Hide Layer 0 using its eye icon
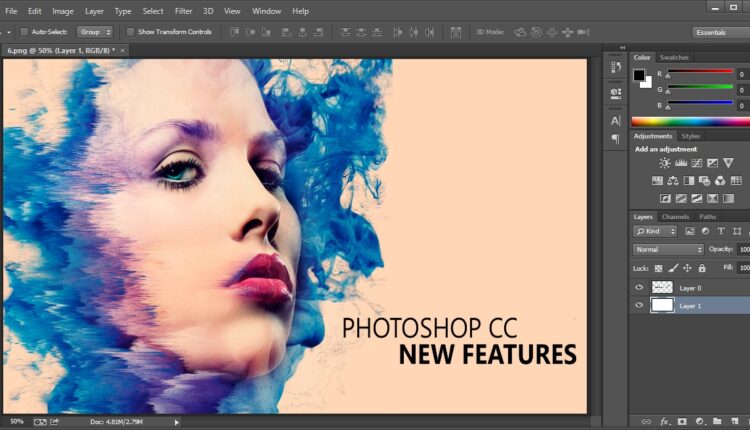Image resolution: width=750 pixels, height=430 pixels. [639, 288]
